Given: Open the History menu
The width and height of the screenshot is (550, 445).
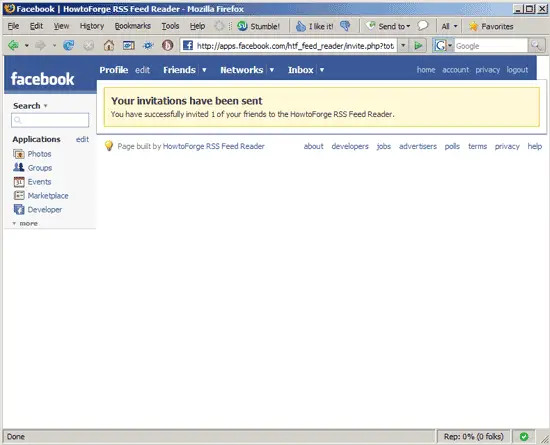Looking at the screenshot, I should 92,26.
